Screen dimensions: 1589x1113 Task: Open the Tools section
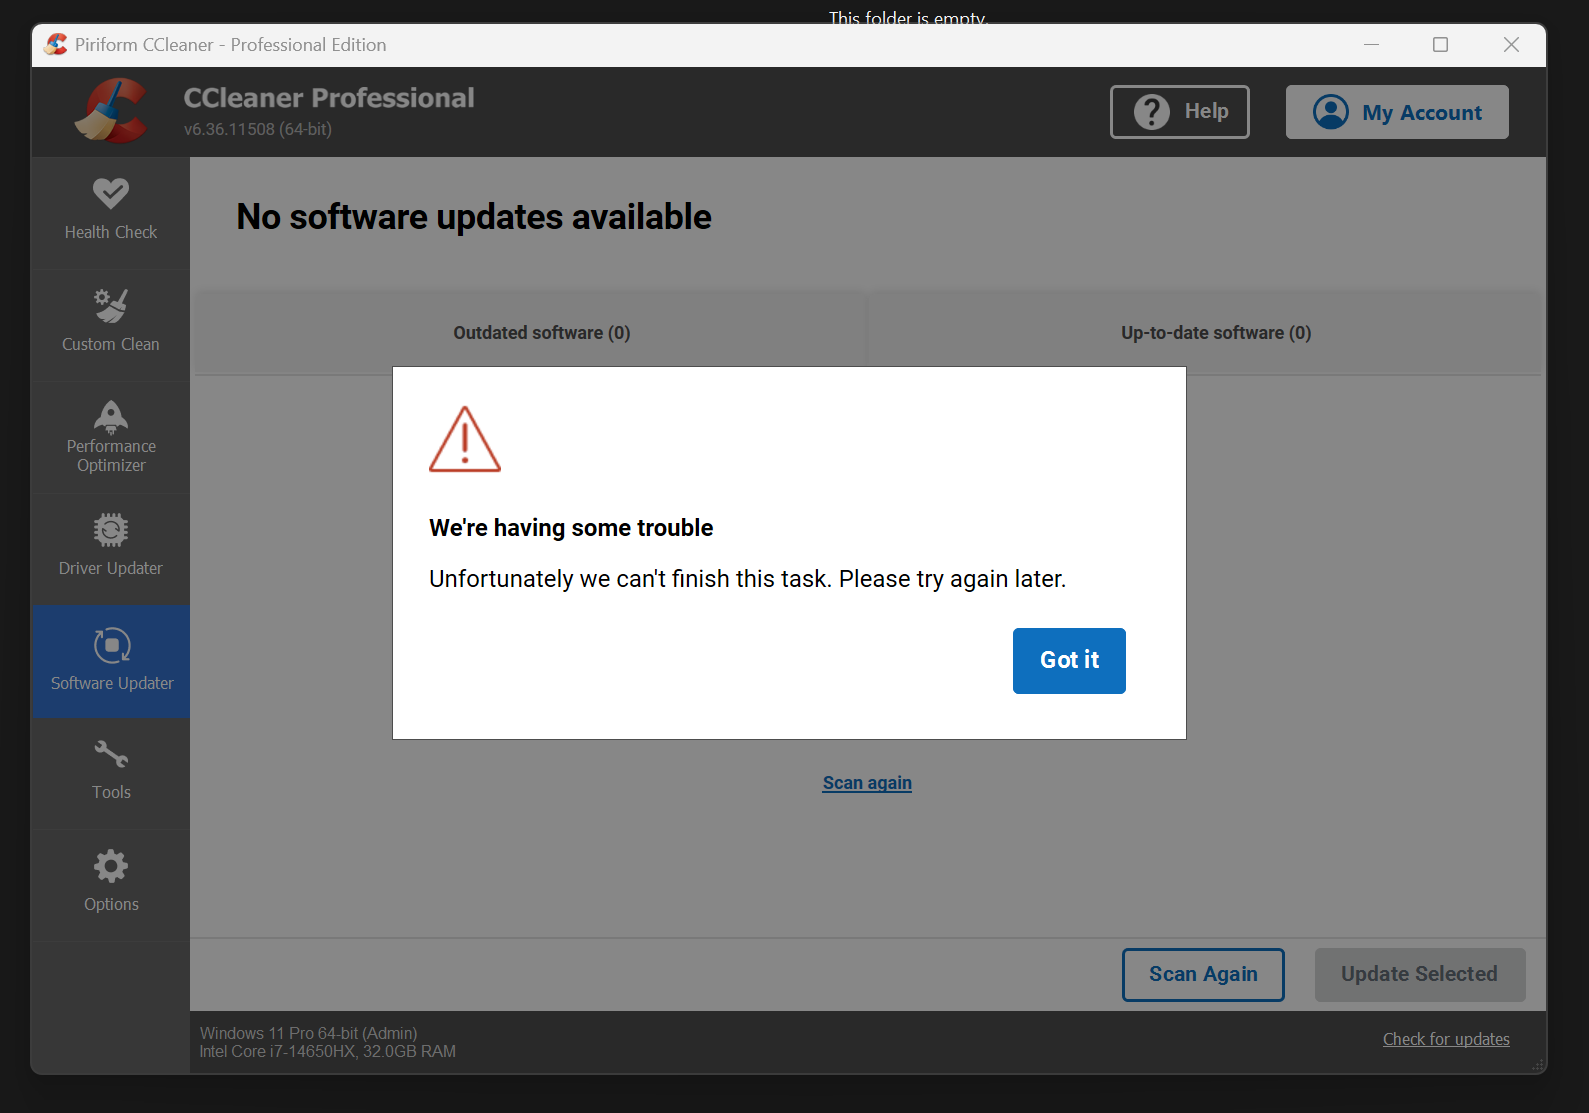pos(111,773)
